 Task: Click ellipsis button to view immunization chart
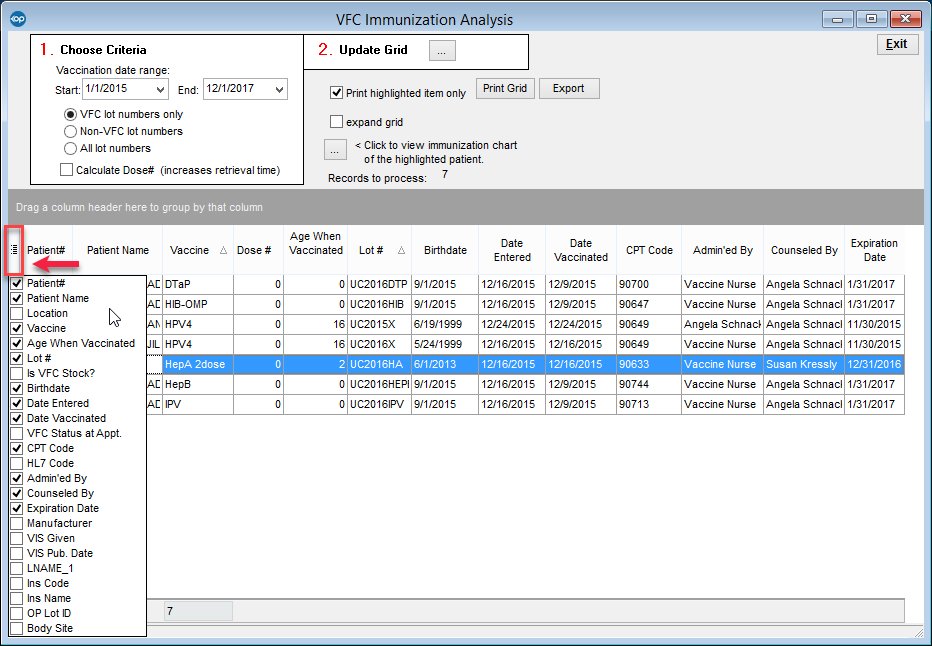click(x=336, y=150)
